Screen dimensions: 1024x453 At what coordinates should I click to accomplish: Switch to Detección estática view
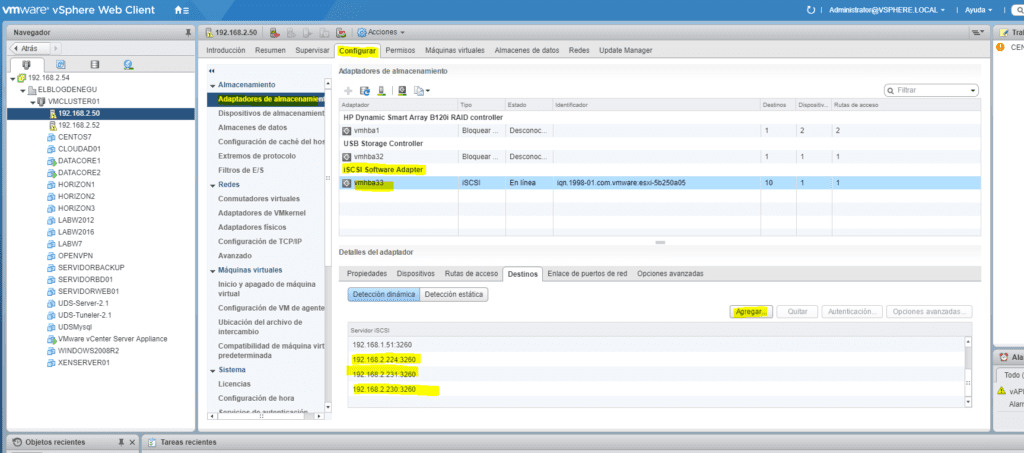(454, 294)
